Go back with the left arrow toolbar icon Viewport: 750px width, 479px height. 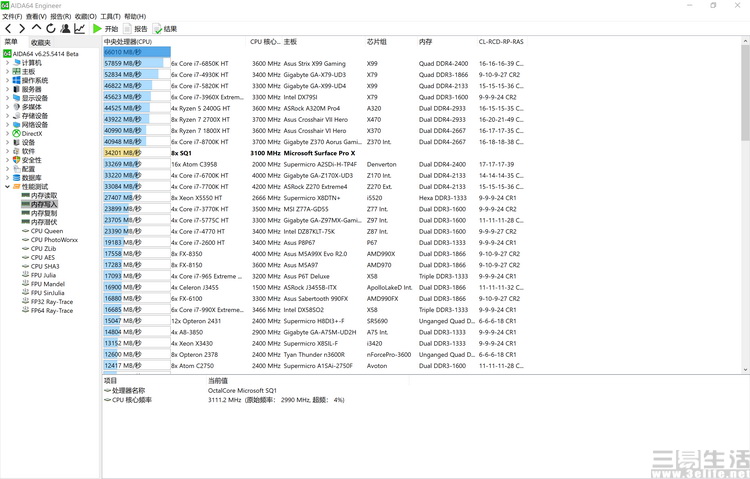click(8, 29)
